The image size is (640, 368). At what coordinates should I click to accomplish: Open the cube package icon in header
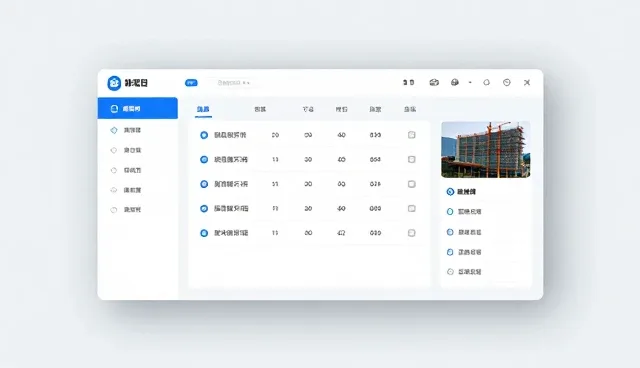tap(455, 82)
